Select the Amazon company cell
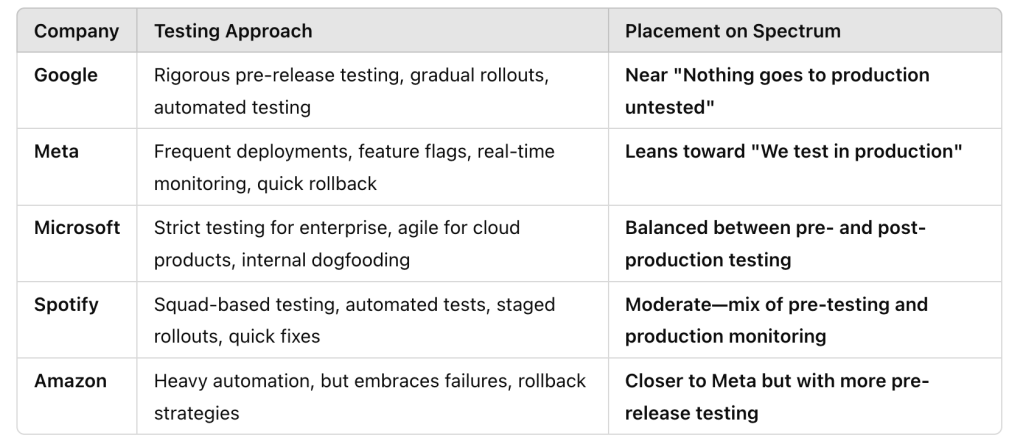 coord(70,381)
